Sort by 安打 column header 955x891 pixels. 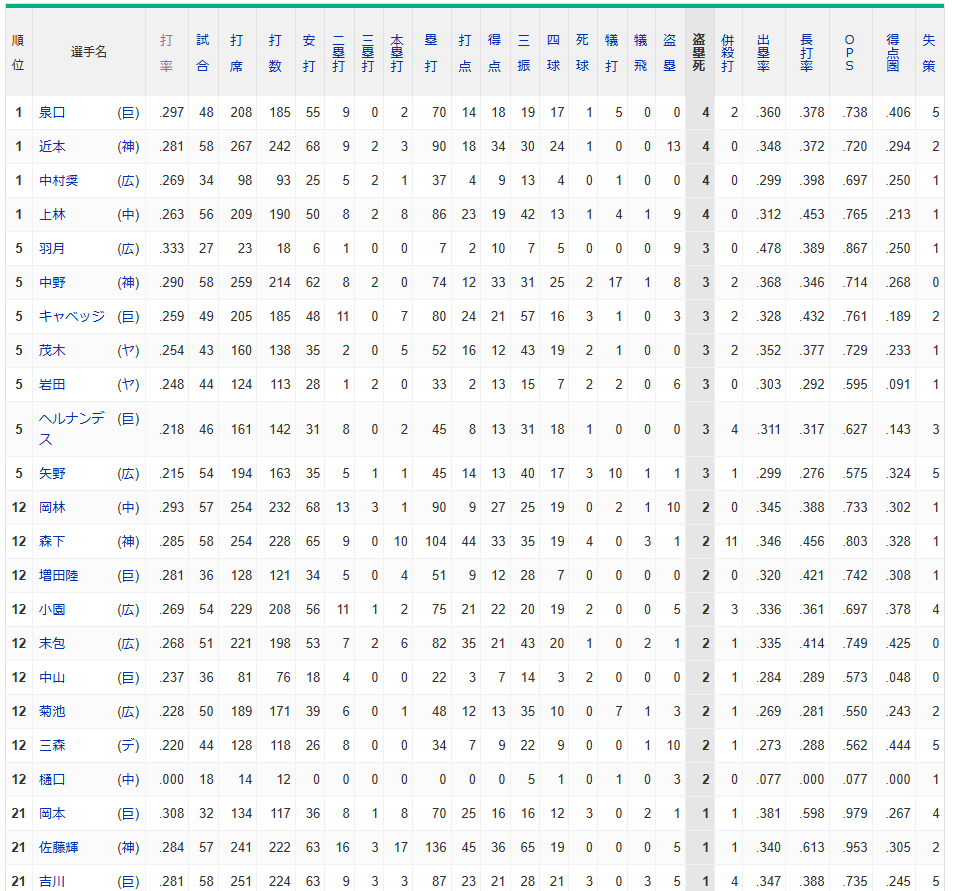coord(309,53)
